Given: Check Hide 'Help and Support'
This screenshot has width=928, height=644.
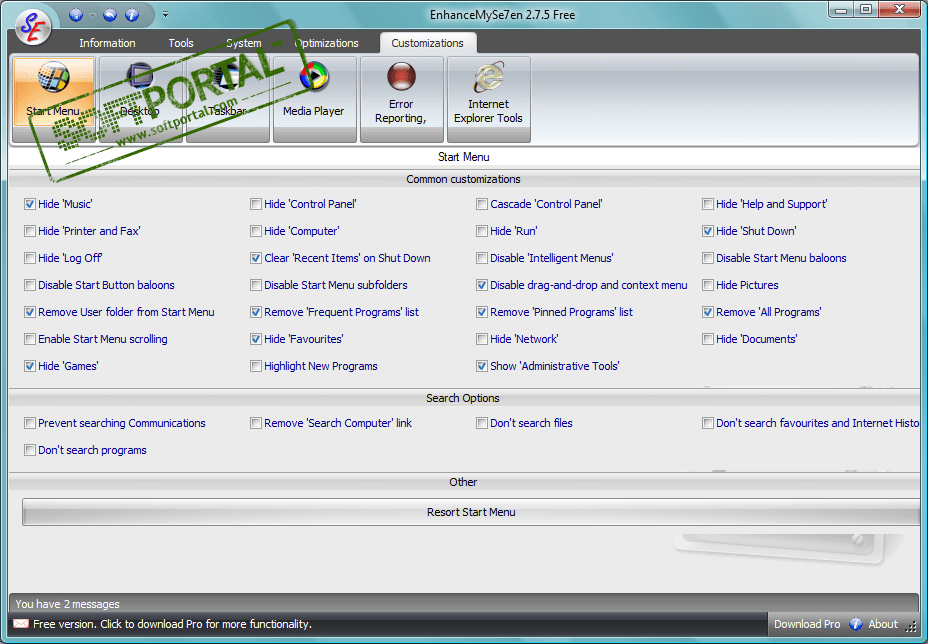Looking at the screenshot, I should (708, 204).
